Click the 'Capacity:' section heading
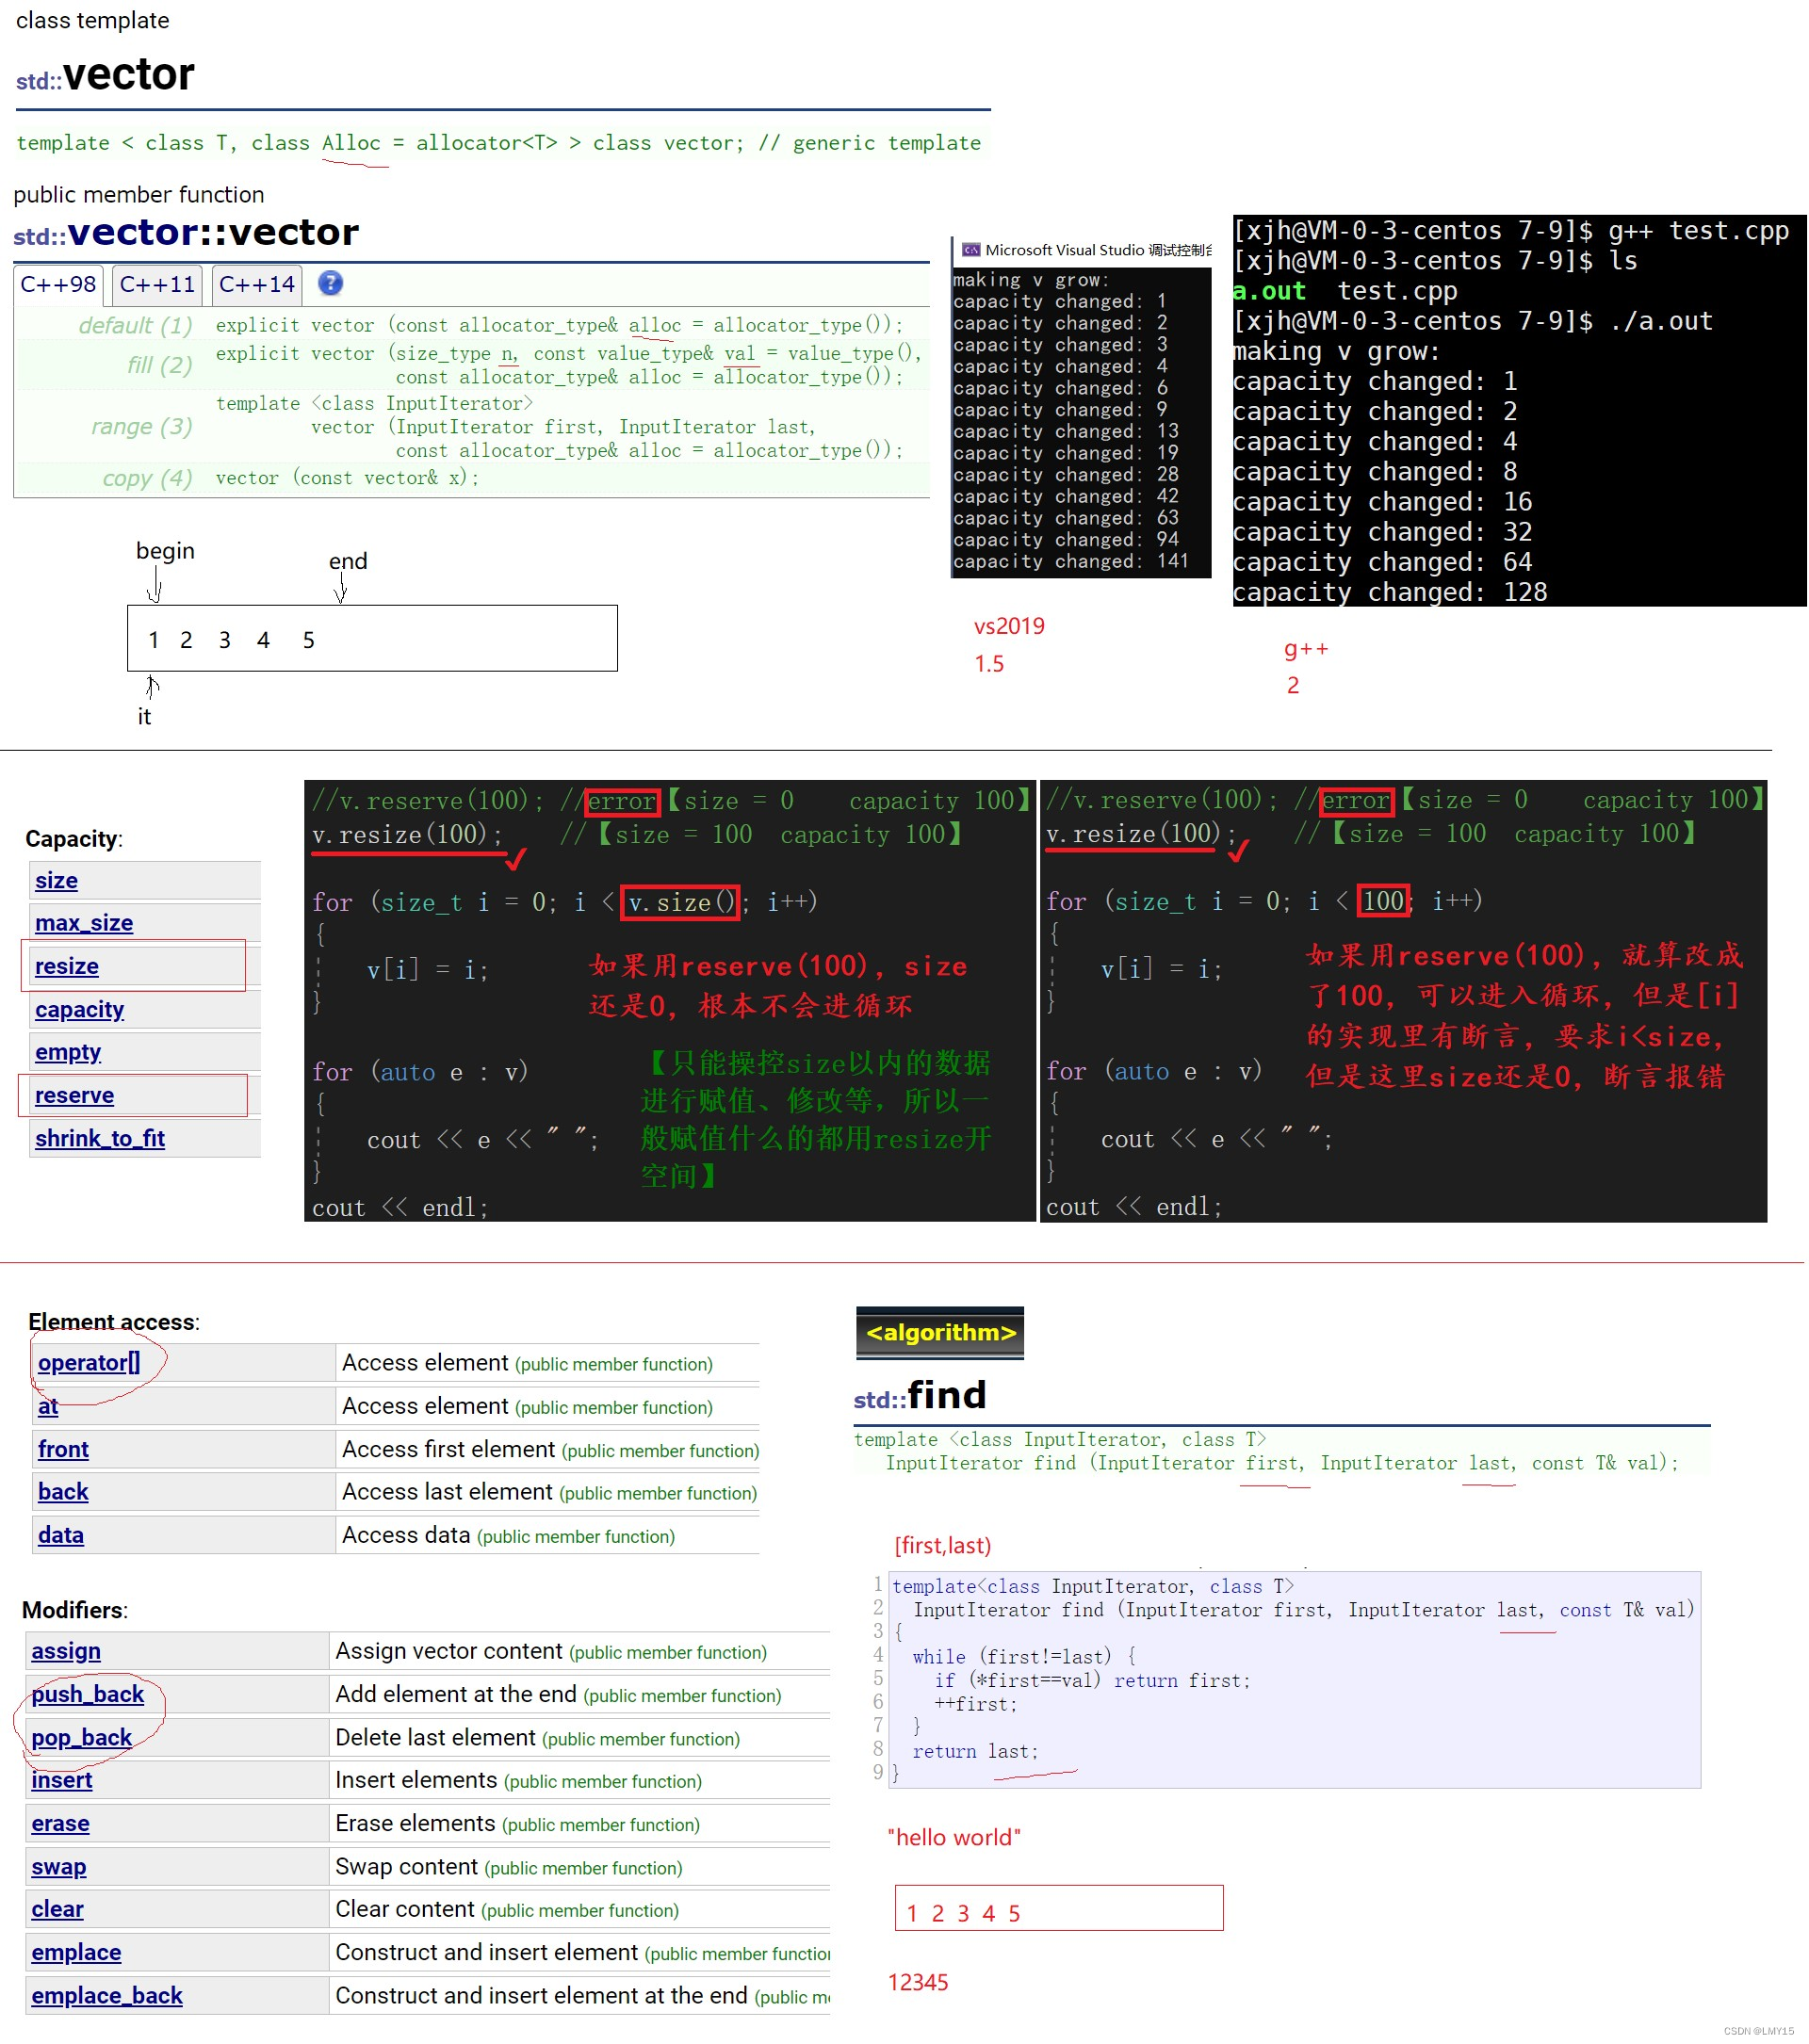 pyautogui.click(x=74, y=838)
